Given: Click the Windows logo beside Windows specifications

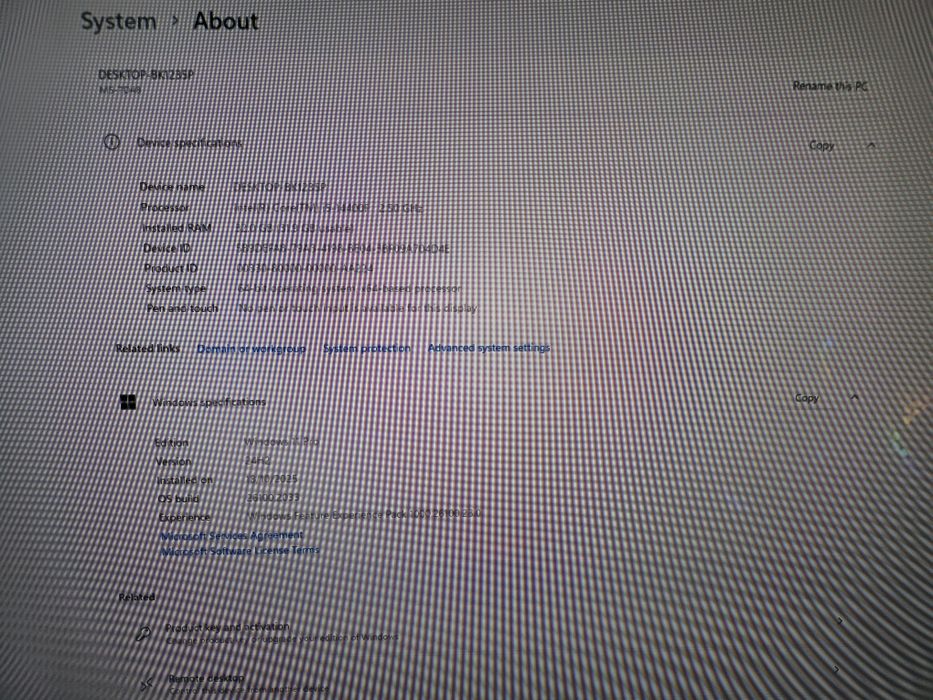Looking at the screenshot, I should (128, 402).
